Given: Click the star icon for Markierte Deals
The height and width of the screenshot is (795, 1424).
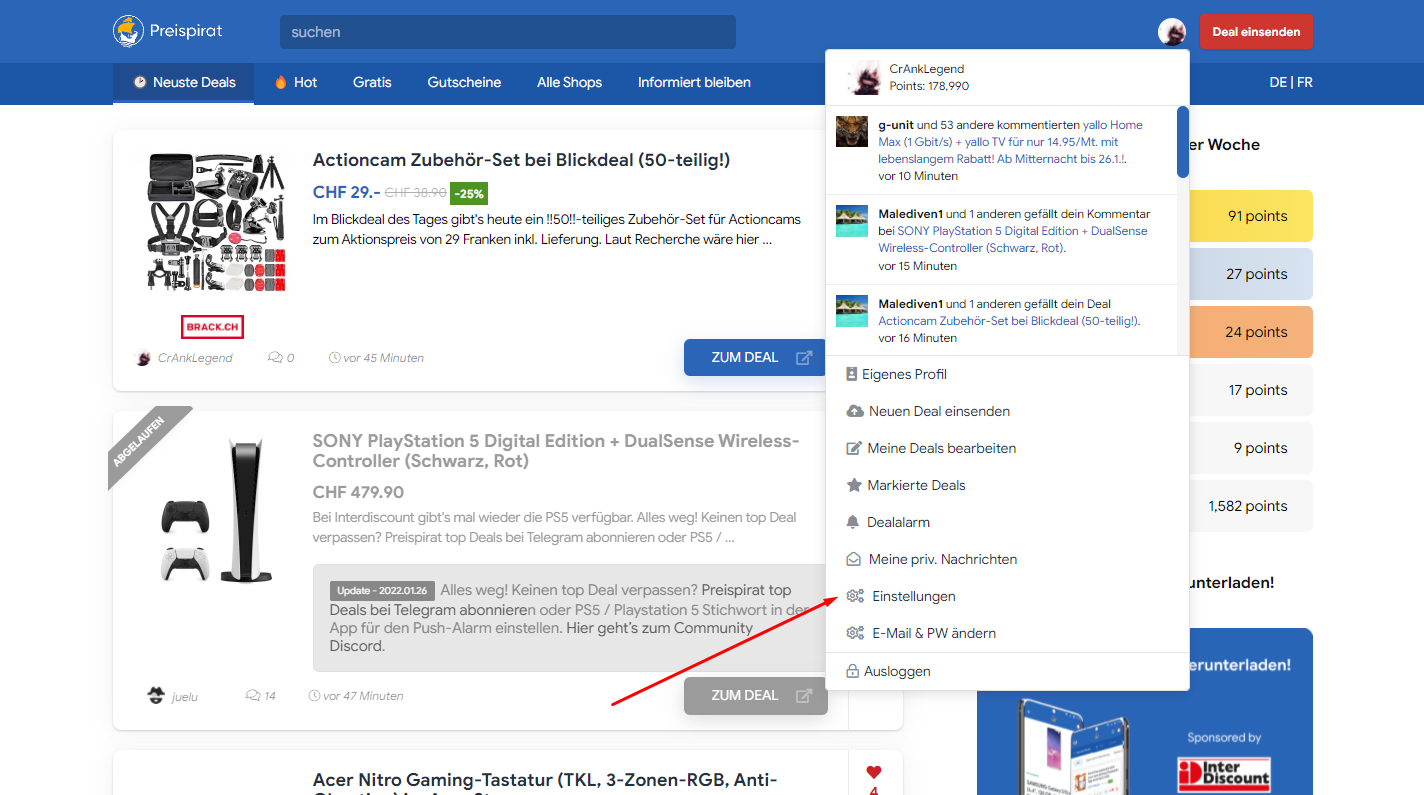Looking at the screenshot, I should click(x=854, y=485).
